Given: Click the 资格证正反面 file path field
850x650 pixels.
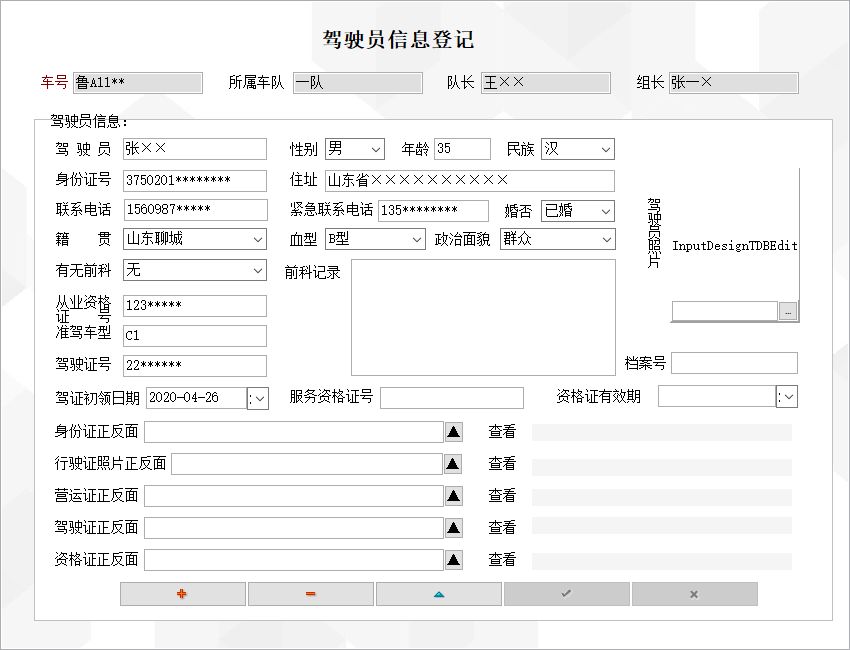Looking at the screenshot, I should tap(294, 560).
